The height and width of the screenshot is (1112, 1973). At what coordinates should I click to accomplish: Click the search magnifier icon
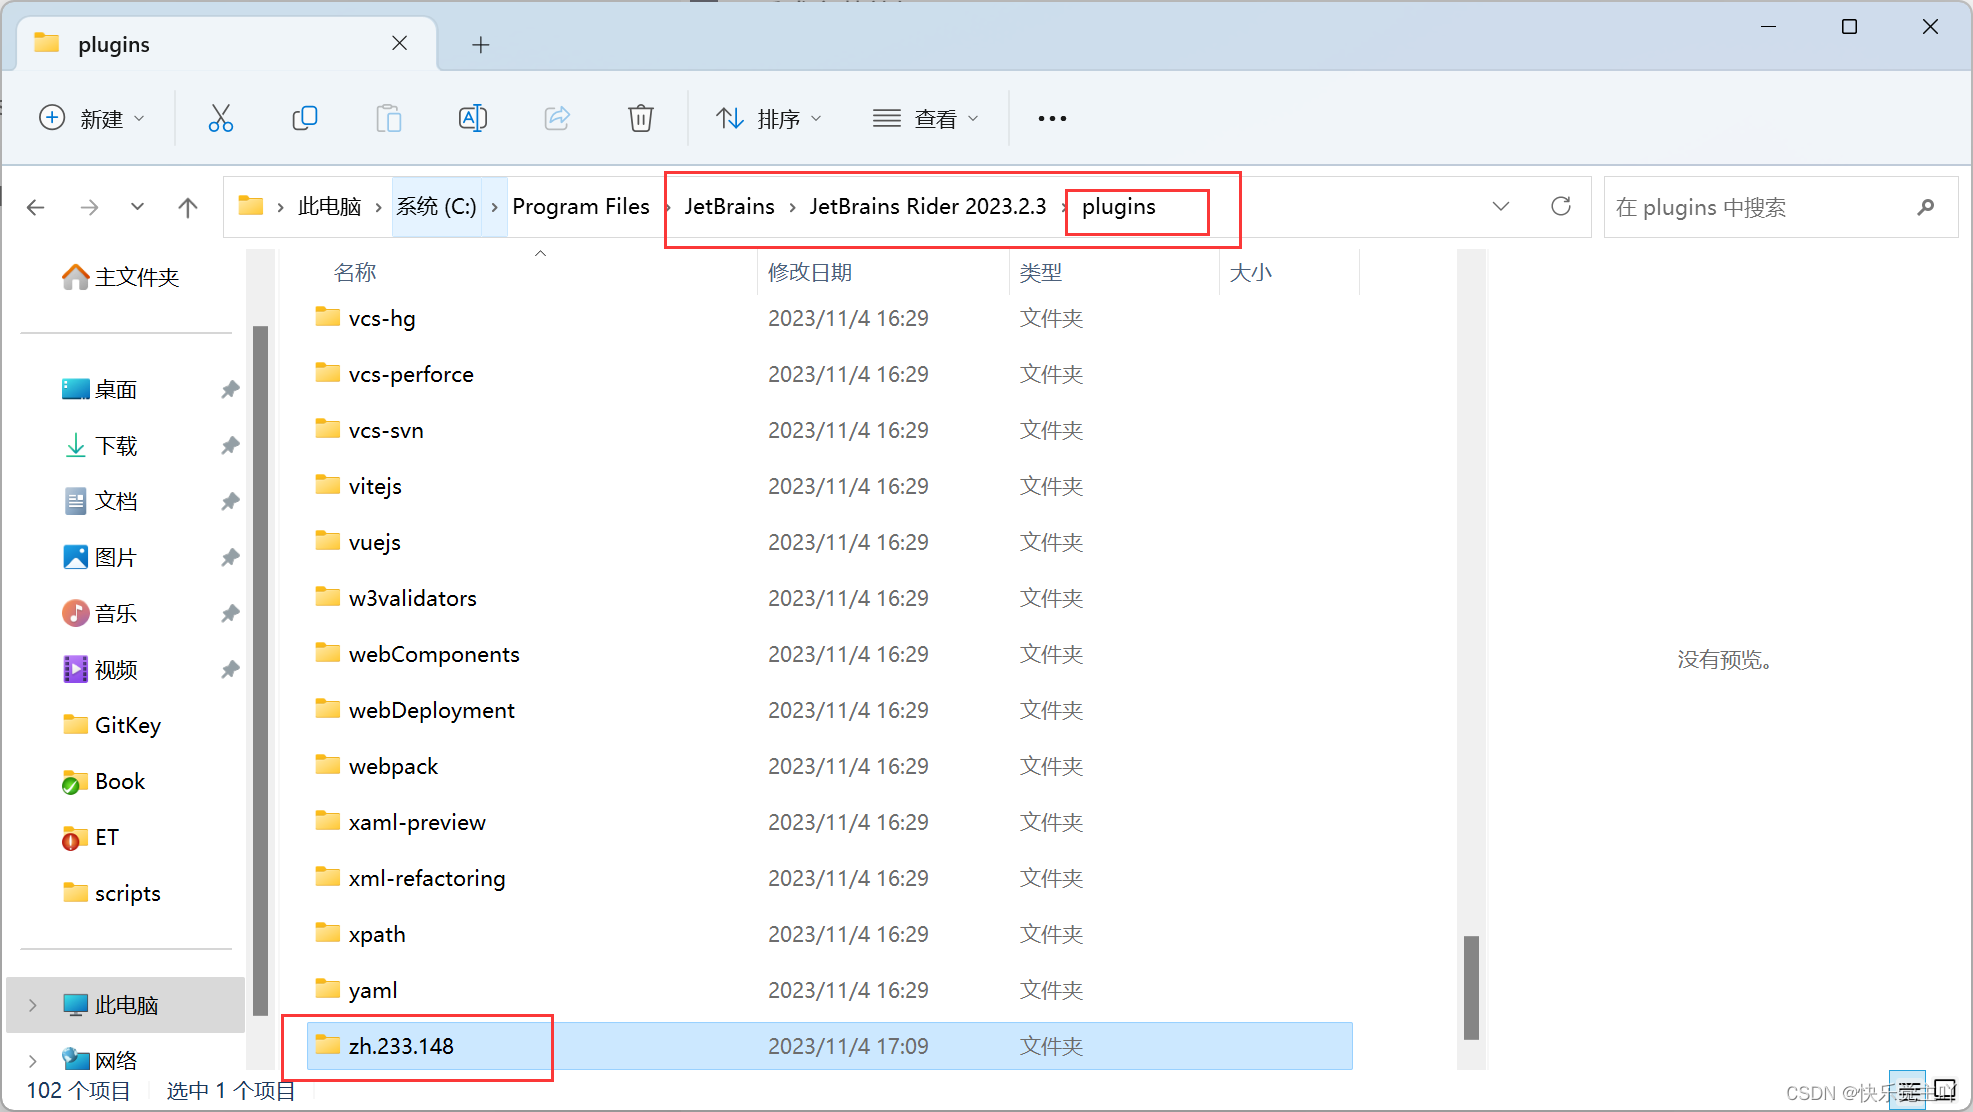pyautogui.click(x=1925, y=207)
